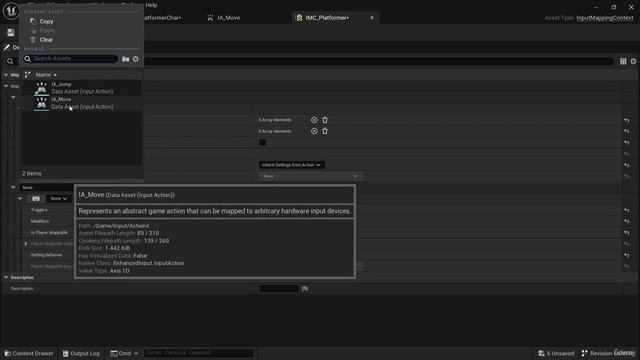Click the Modifiers property label
The height and width of the screenshot is (360, 640).
coord(40,221)
